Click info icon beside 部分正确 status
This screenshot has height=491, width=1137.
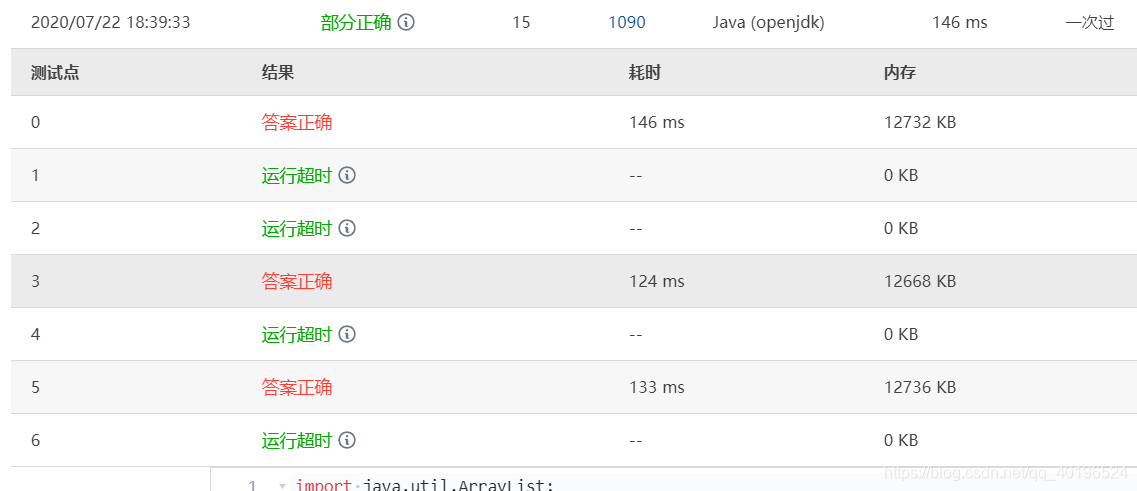tap(406, 22)
